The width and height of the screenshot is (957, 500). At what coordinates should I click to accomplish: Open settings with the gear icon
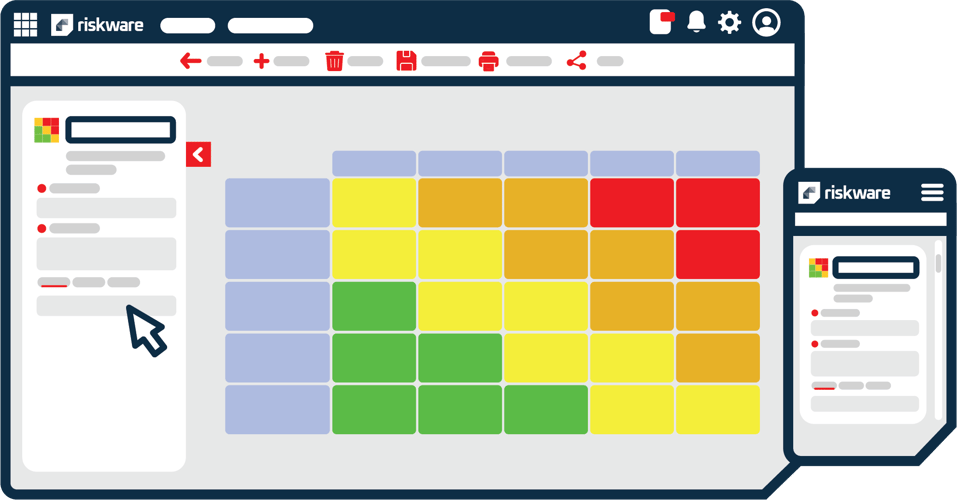[730, 22]
